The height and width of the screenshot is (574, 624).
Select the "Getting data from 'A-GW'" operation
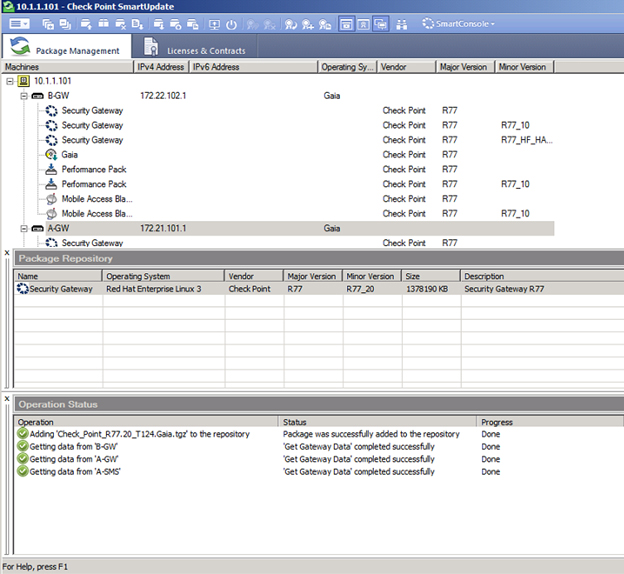point(319,459)
